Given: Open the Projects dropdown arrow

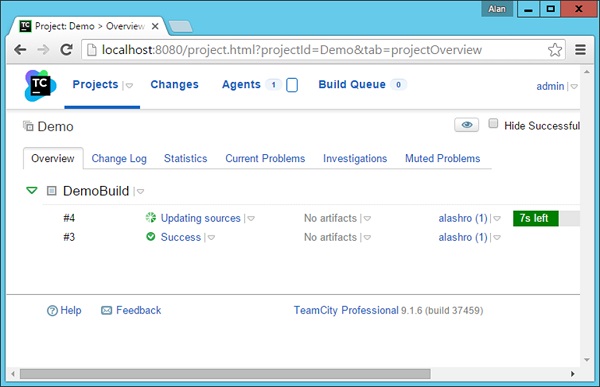Looking at the screenshot, I should point(129,85).
